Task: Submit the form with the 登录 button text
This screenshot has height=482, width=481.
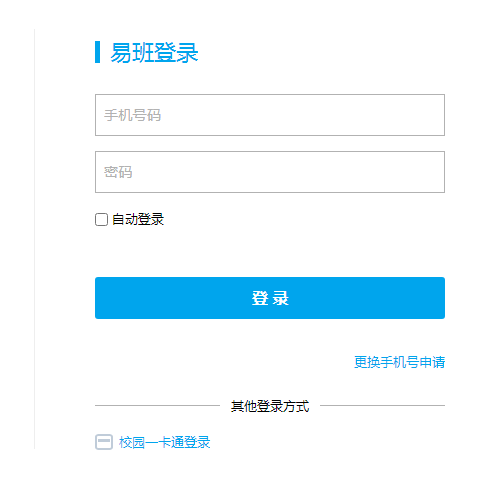Action: click(x=270, y=298)
